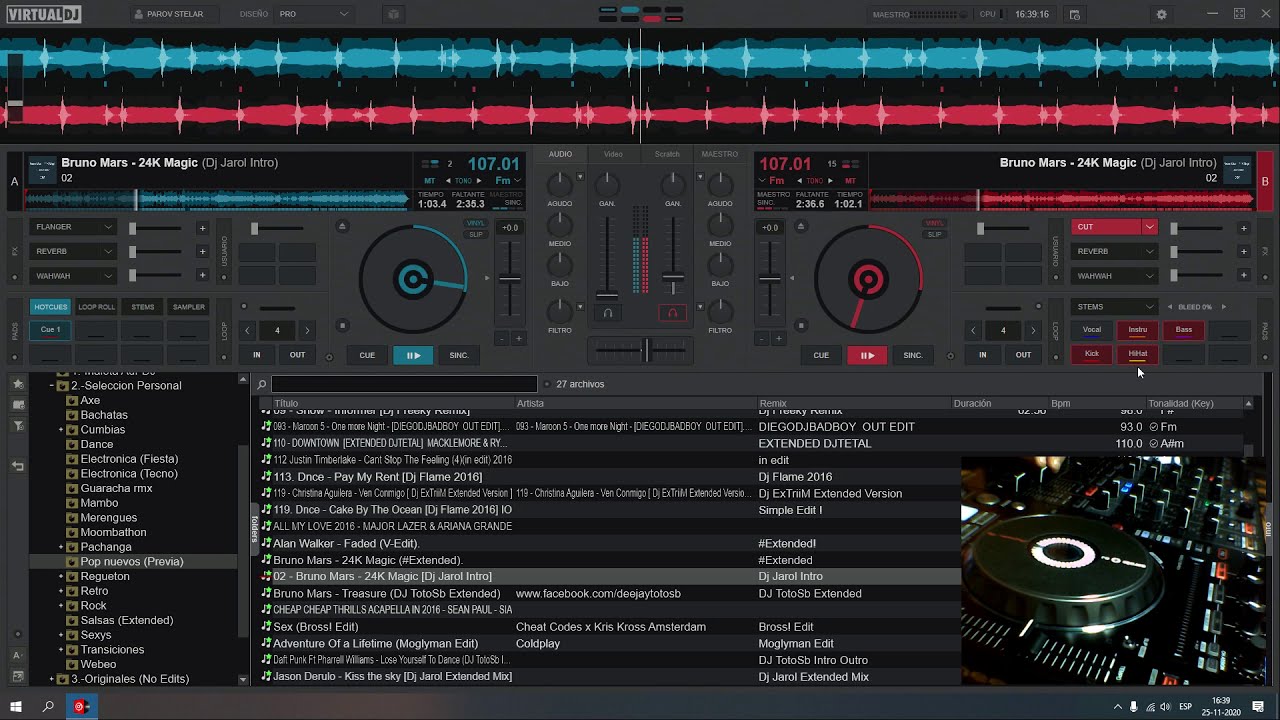Click pitch minus button on deck B
The height and width of the screenshot is (720, 1280).
click(762, 338)
